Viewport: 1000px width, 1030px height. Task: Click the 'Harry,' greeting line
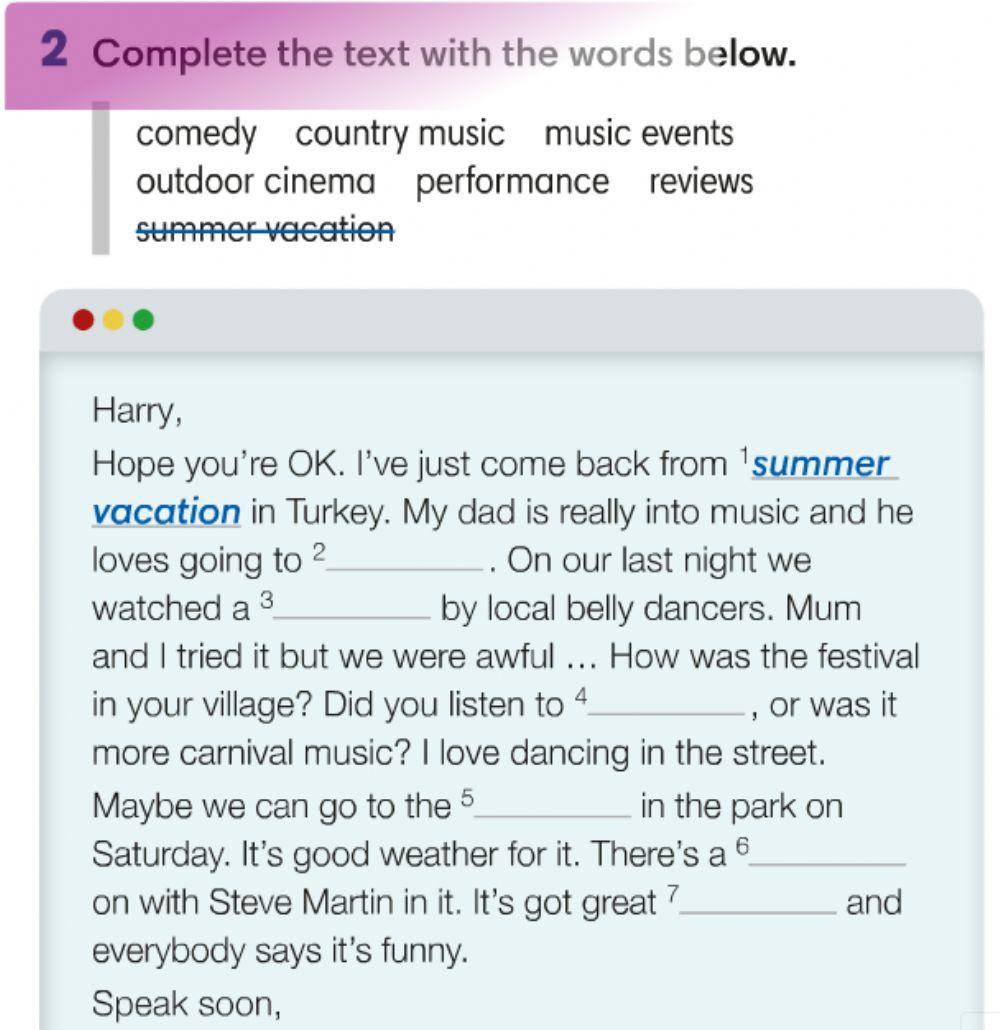[x=137, y=410]
